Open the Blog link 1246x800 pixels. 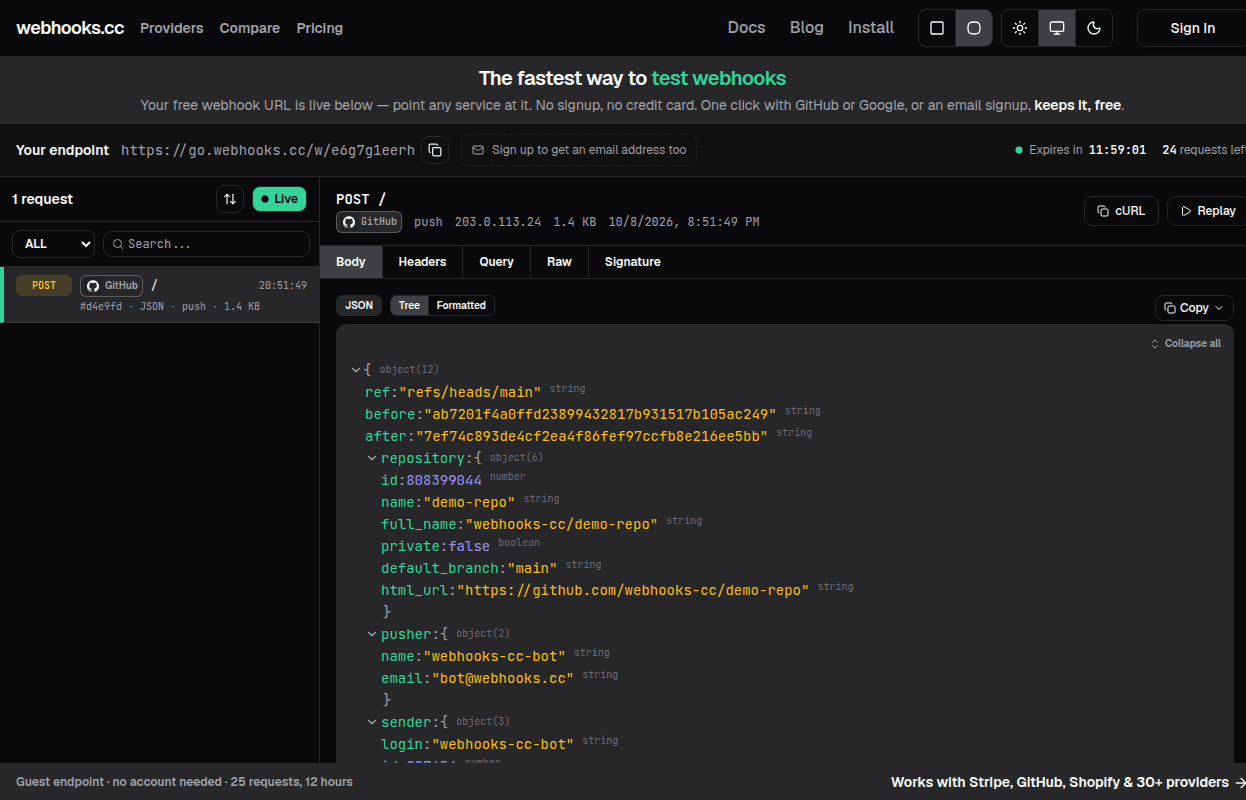tap(807, 28)
